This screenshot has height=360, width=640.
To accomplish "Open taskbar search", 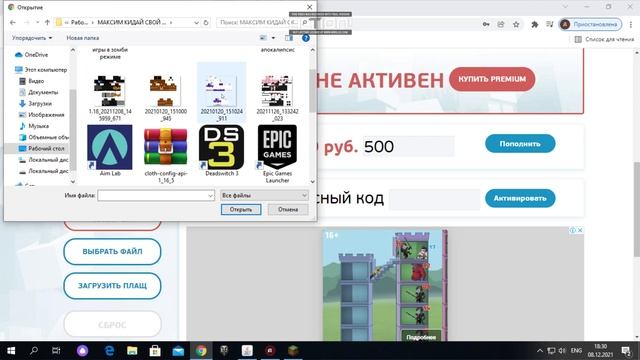I will click(x=34, y=351).
